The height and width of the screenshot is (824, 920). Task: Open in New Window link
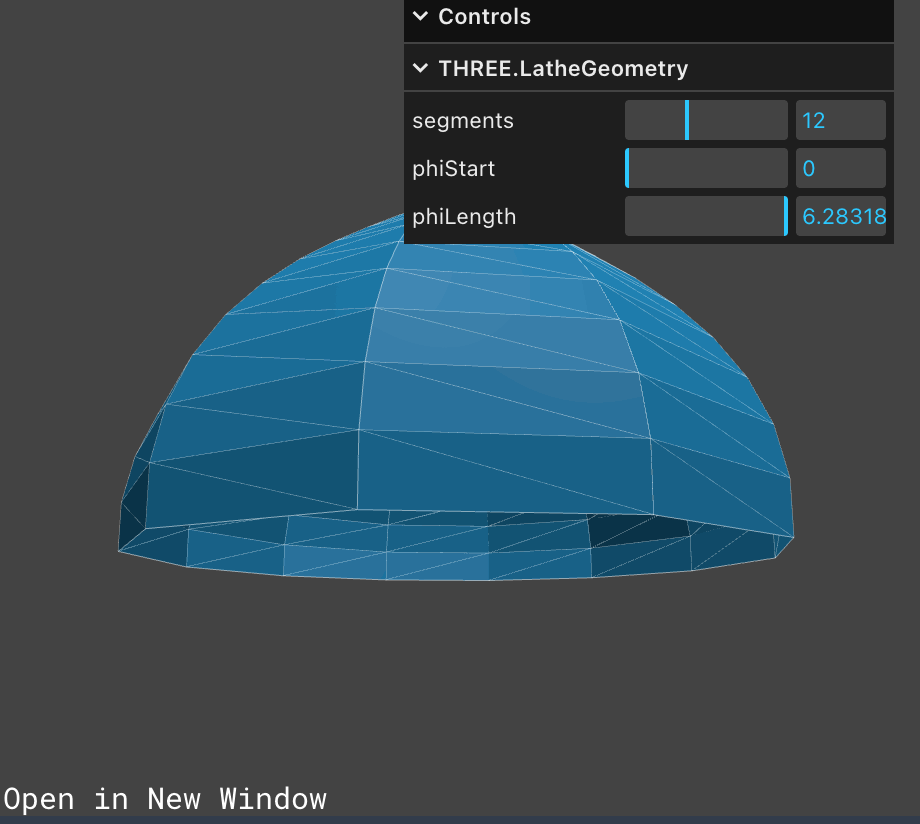[x=165, y=799]
